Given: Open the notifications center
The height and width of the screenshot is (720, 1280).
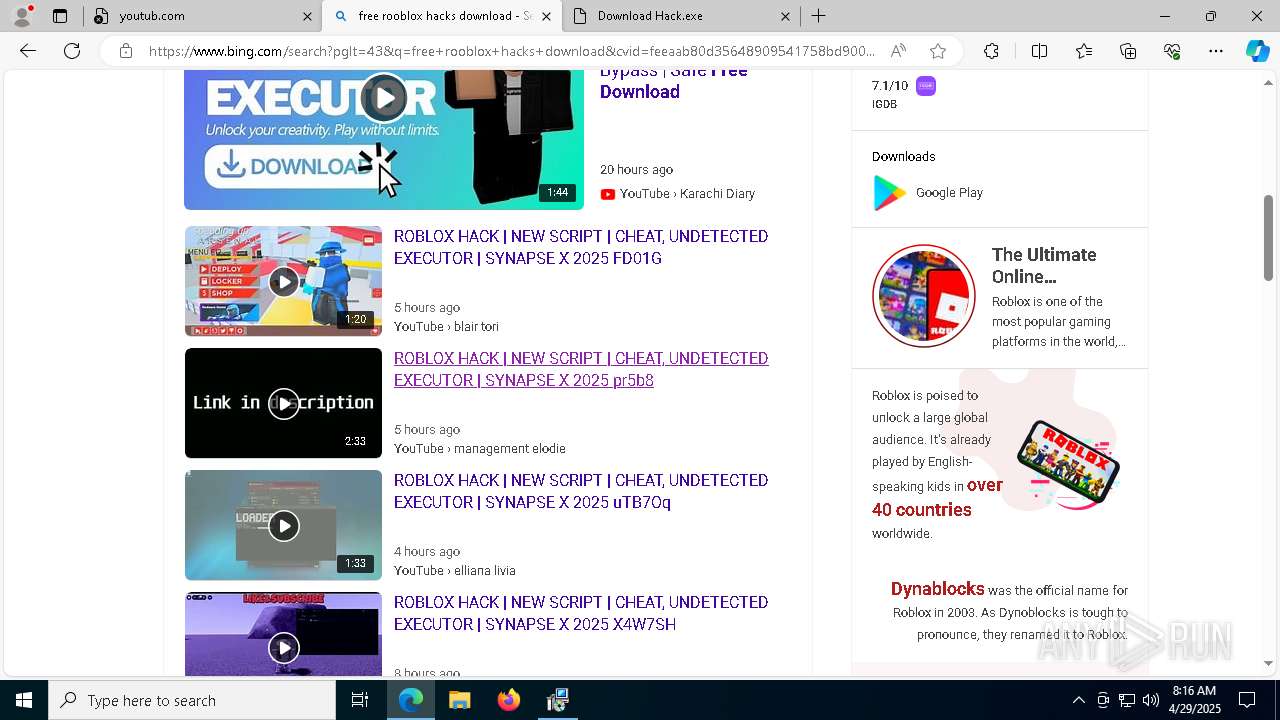Looking at the screenshot, I should coord(1247,700).
